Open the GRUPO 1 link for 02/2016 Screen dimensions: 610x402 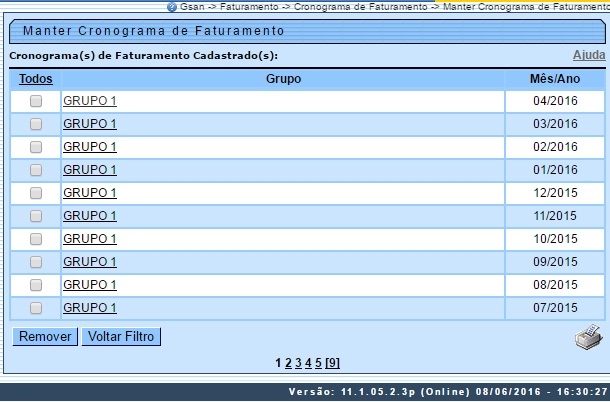click(90, 147)
